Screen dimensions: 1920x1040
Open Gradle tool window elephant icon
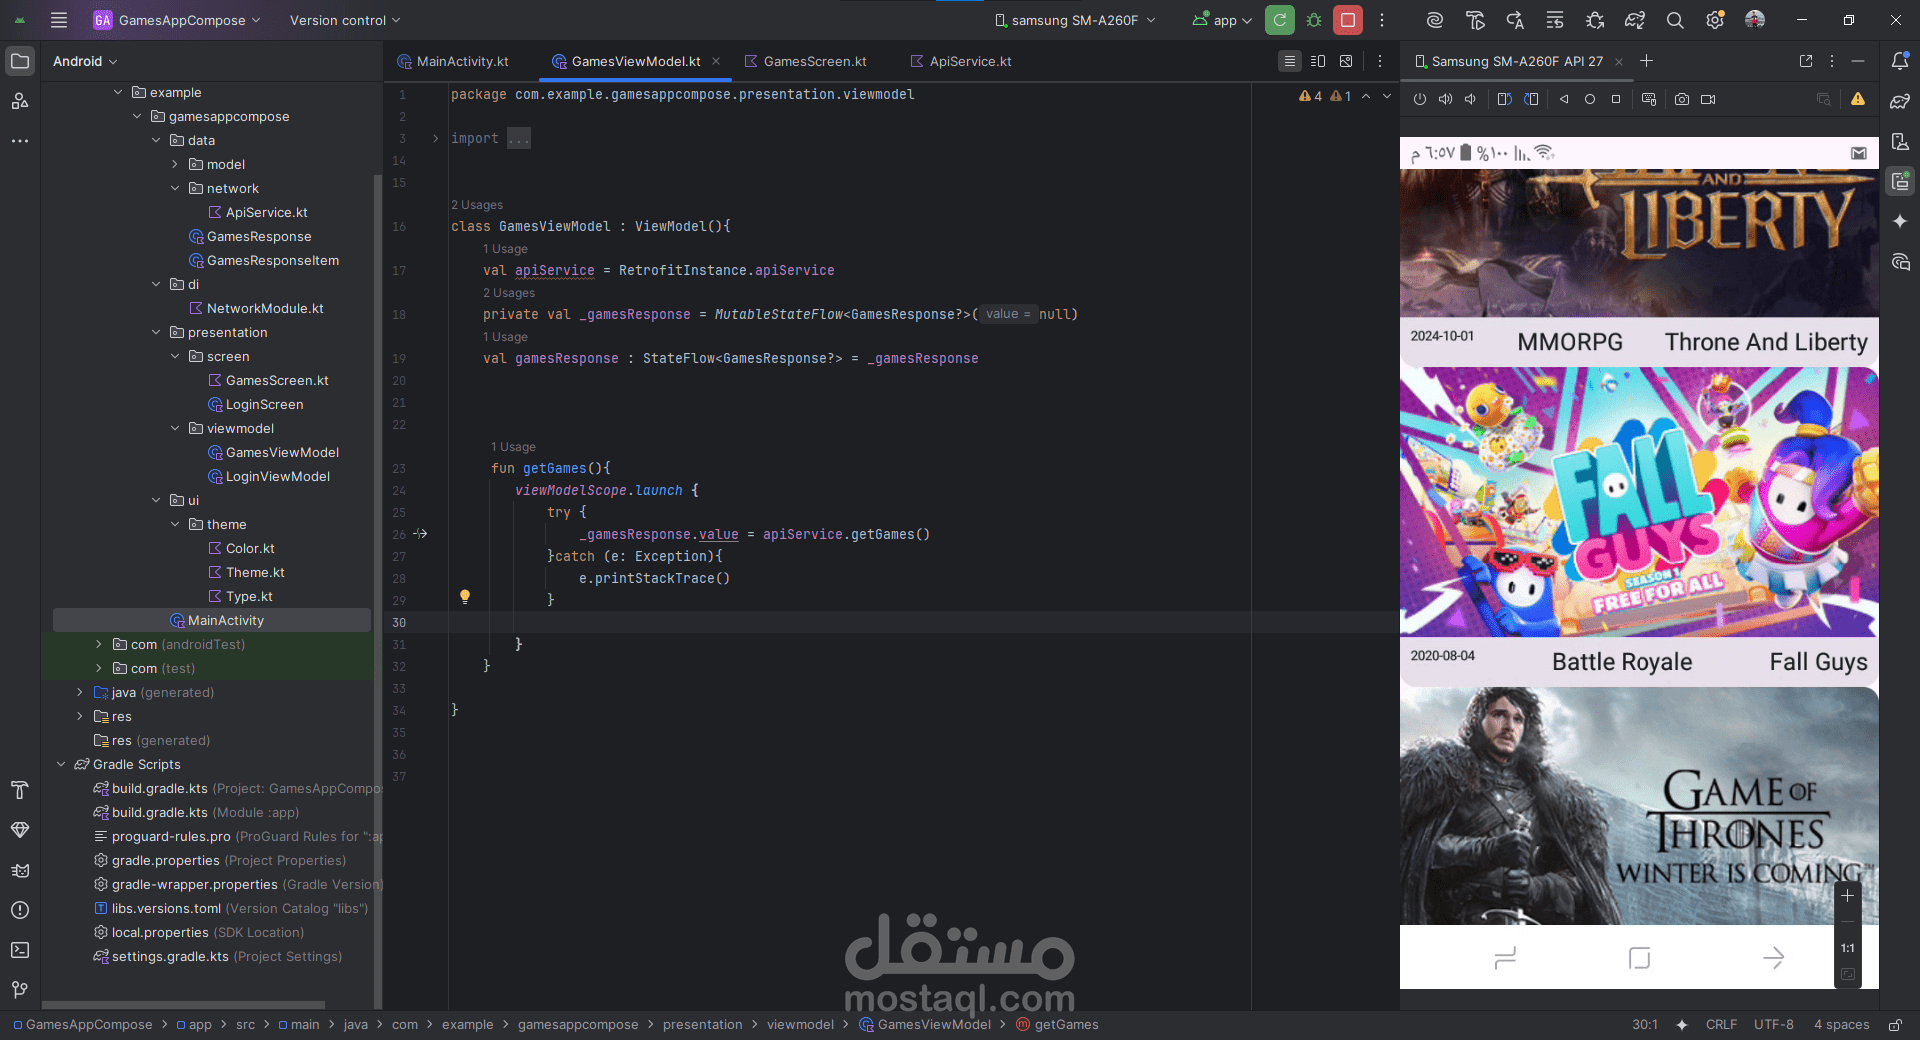coord(1900,101)
